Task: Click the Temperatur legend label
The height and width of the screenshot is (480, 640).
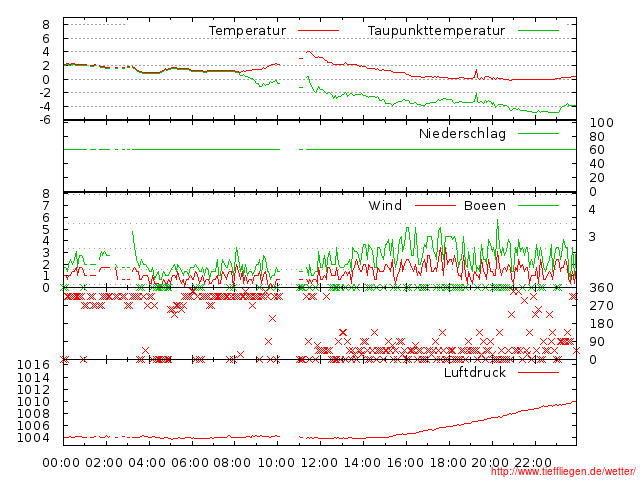Action: (x=247, y=31)
